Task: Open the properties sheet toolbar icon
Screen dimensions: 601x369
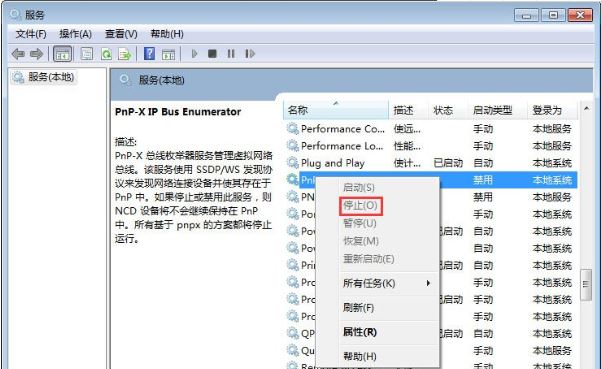Action: coord(87,54)
